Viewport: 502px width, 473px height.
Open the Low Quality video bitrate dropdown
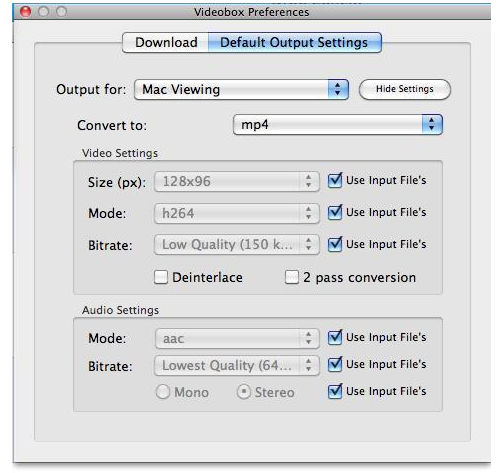237,244
